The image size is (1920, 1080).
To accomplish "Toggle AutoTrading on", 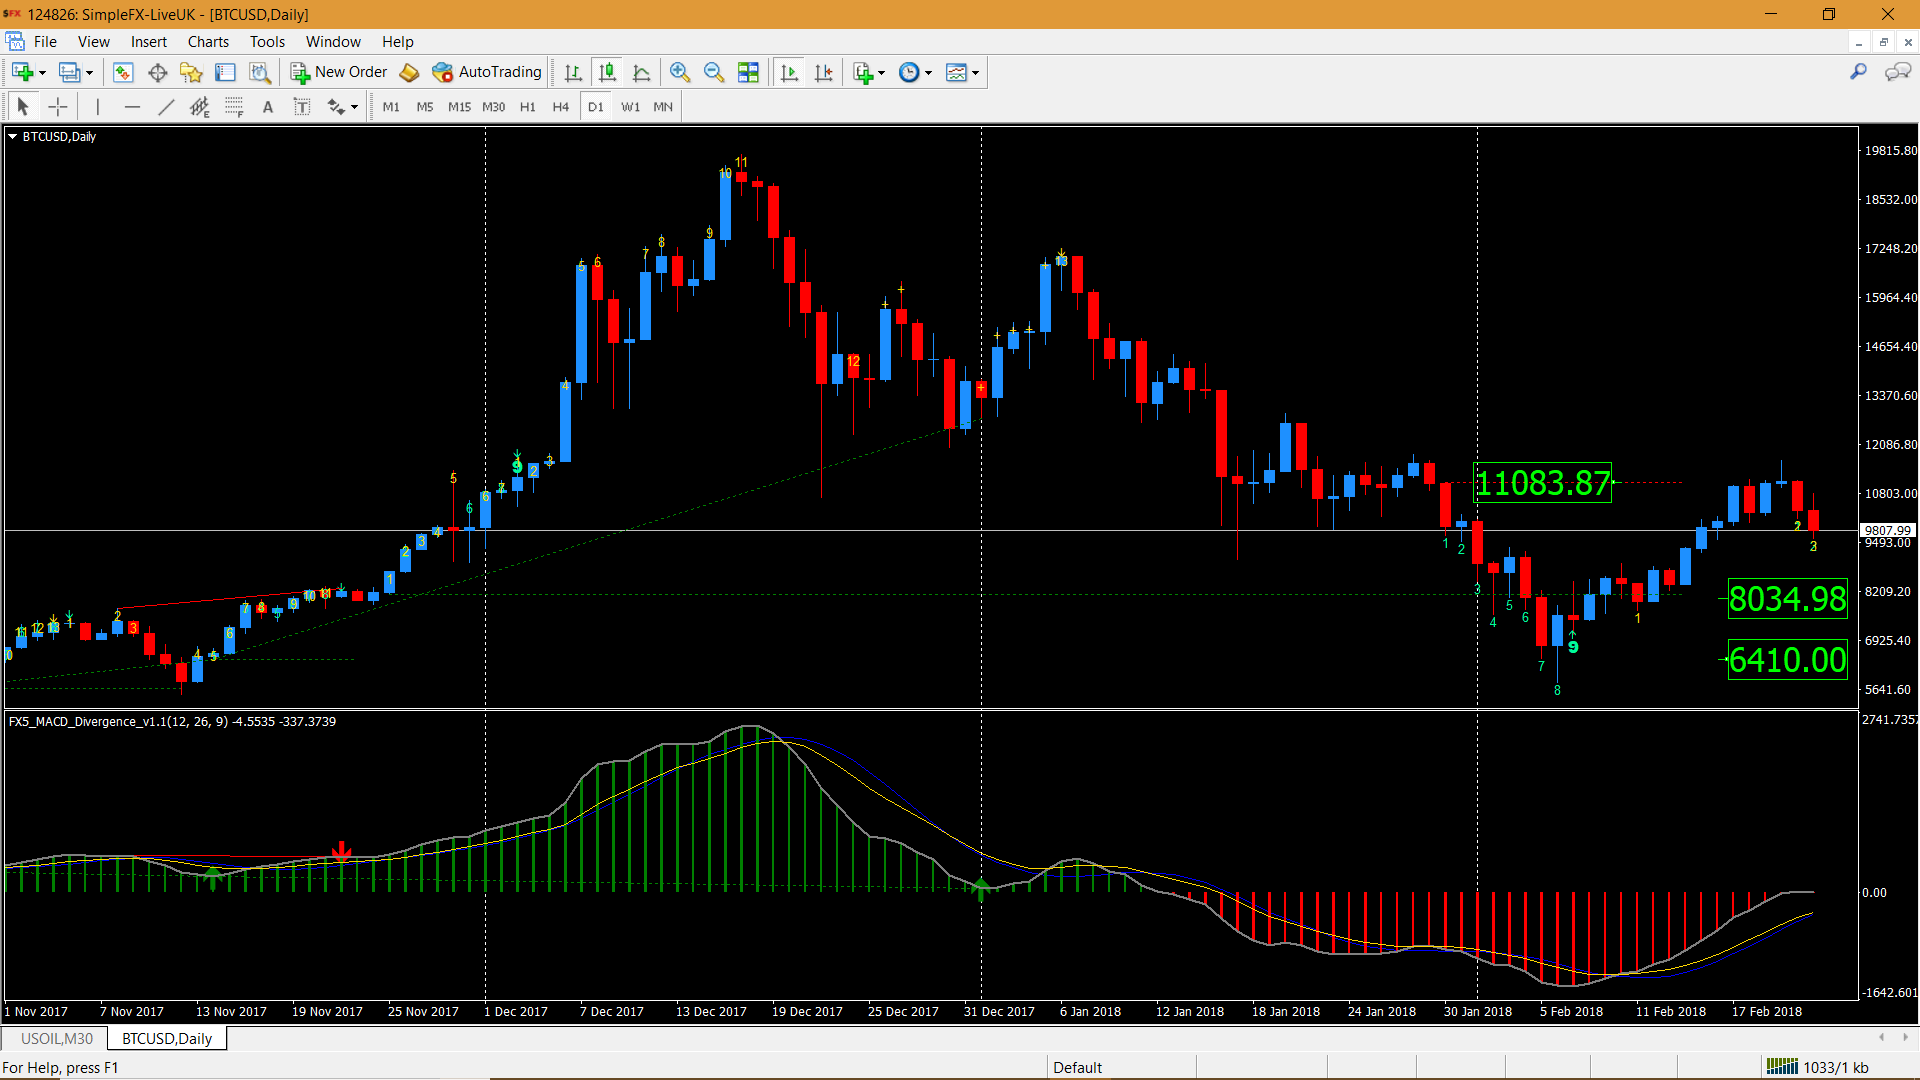I will click(487, 72).
